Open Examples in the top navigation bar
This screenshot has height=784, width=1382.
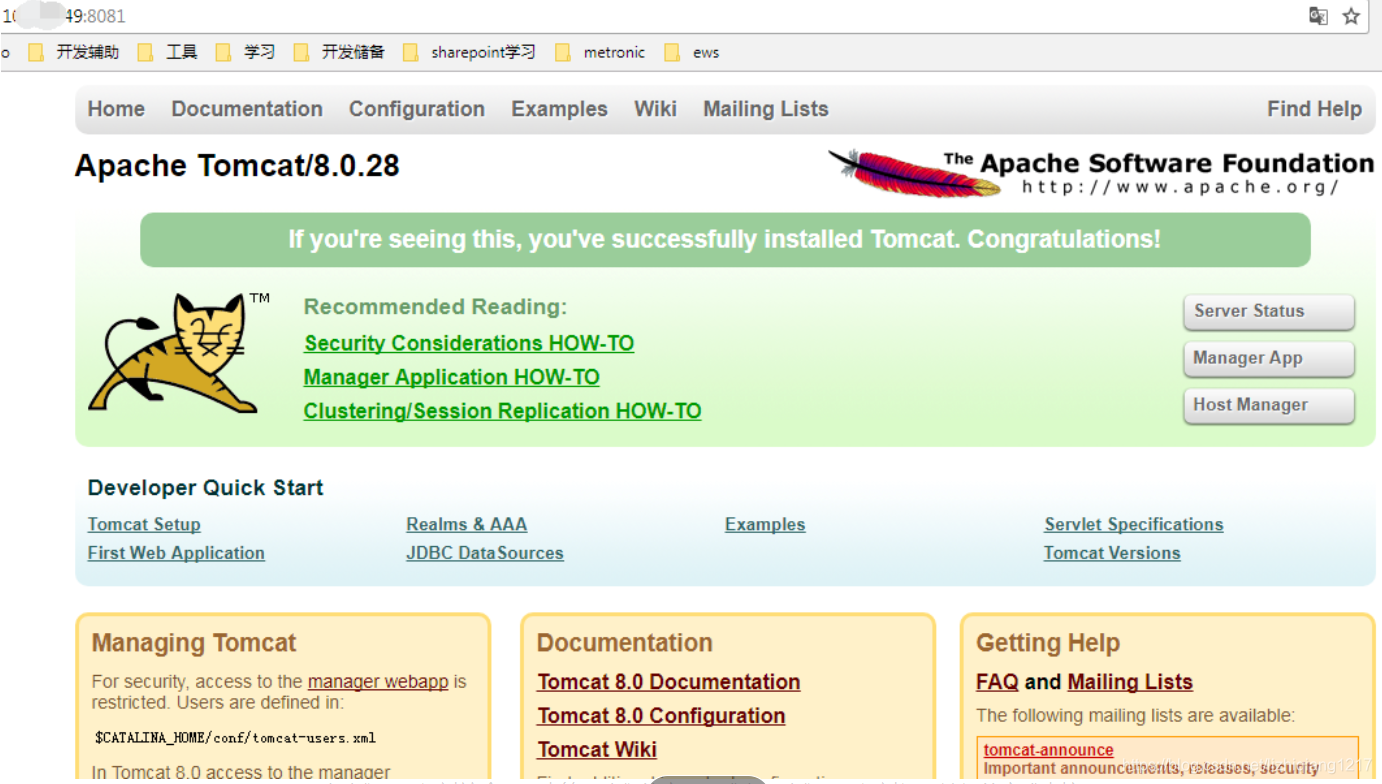pyautogui.click(x=559, y=109)
